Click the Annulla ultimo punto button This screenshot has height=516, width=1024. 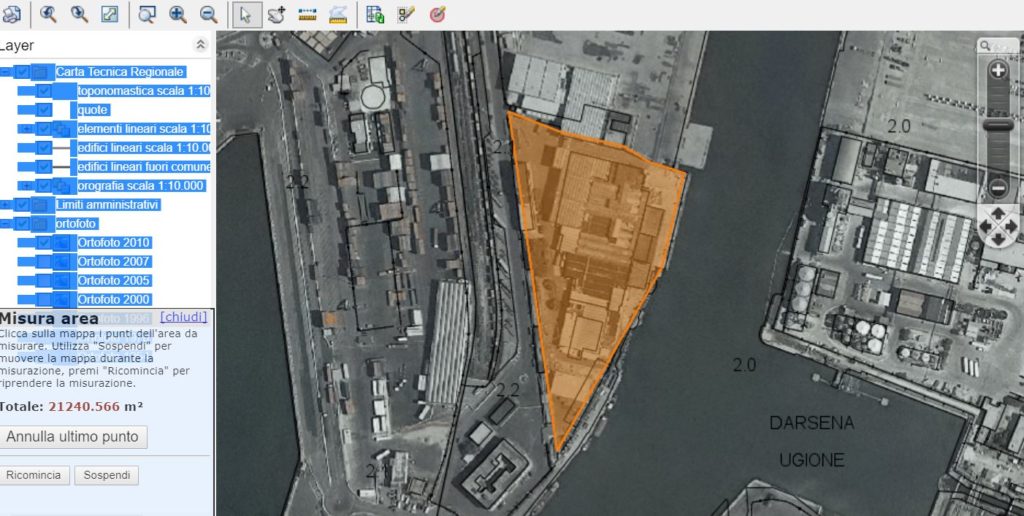(76, 437)
